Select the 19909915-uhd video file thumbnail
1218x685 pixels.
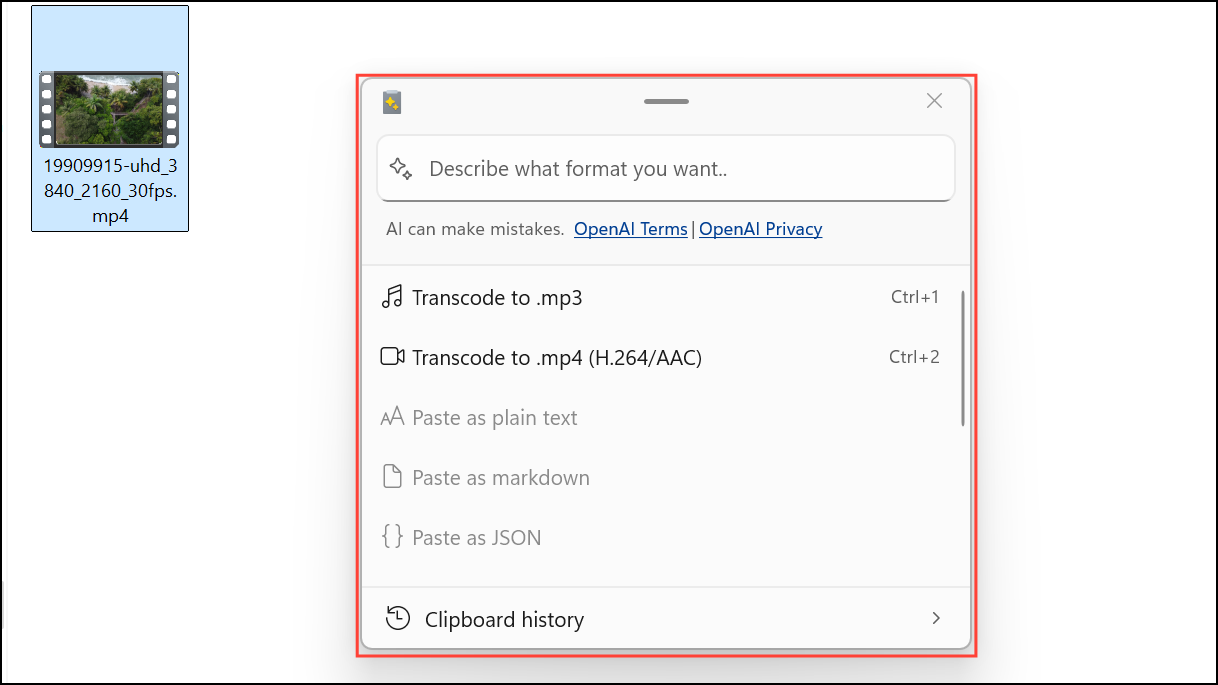pos(109,108)
